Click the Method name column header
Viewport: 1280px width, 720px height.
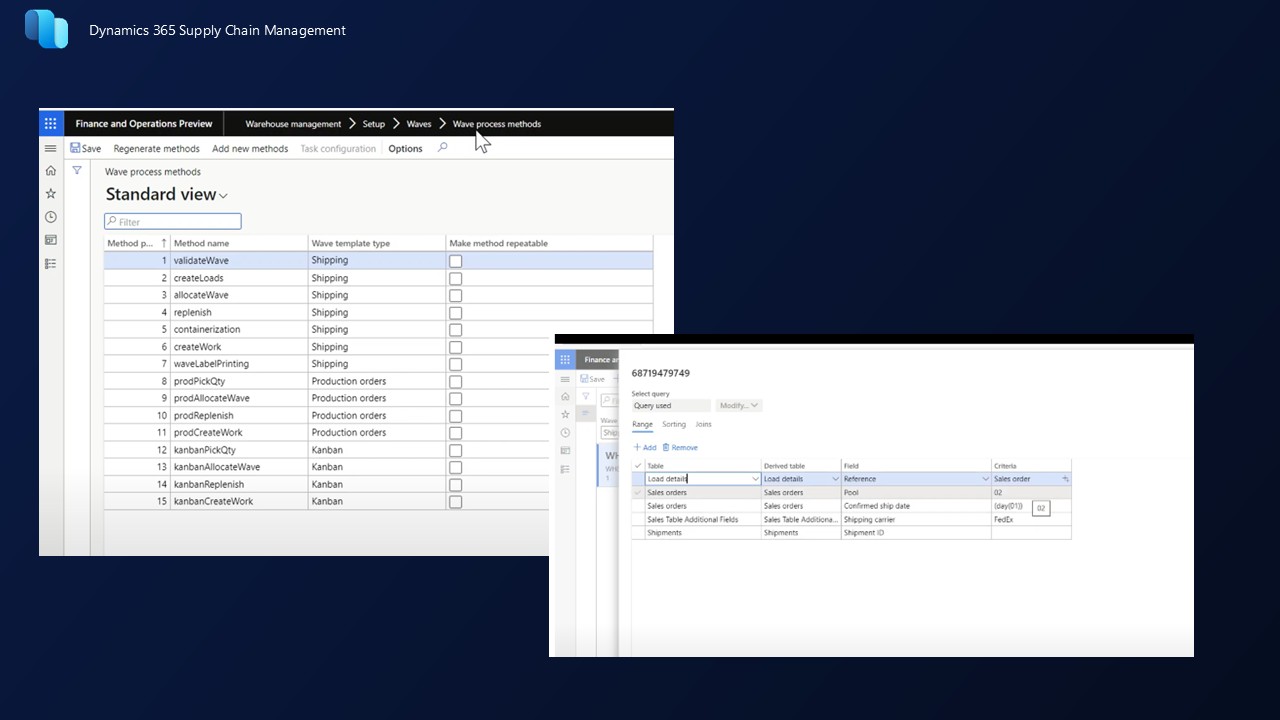point(239,243)
